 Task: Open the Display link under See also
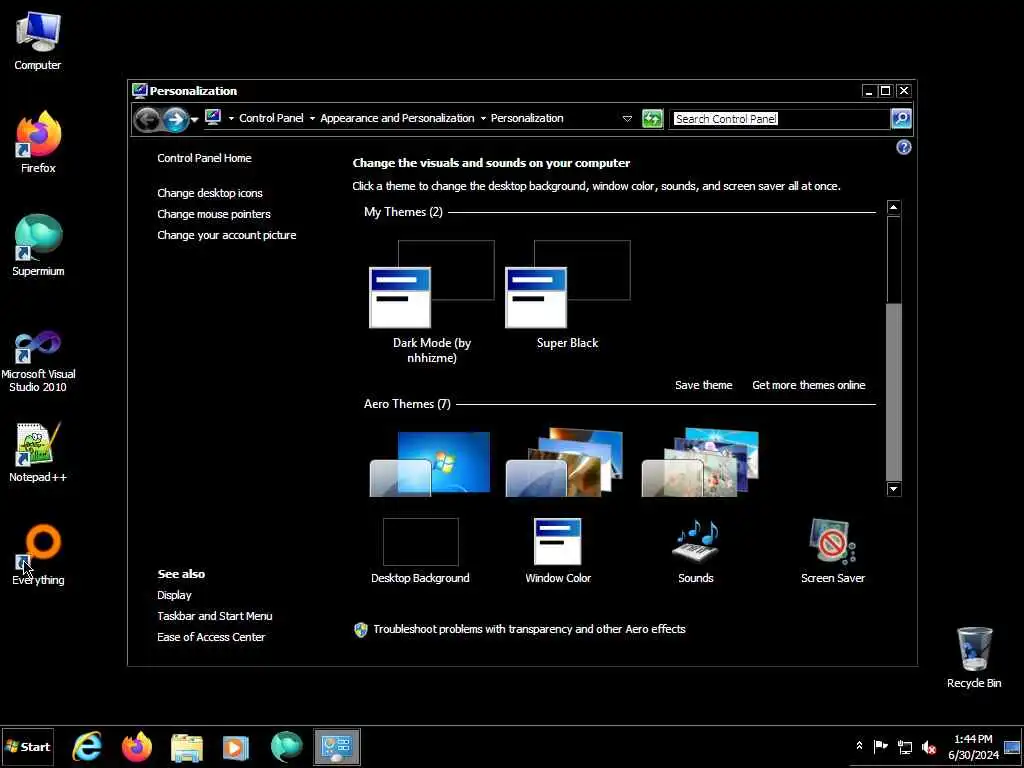tap(174, 596)
